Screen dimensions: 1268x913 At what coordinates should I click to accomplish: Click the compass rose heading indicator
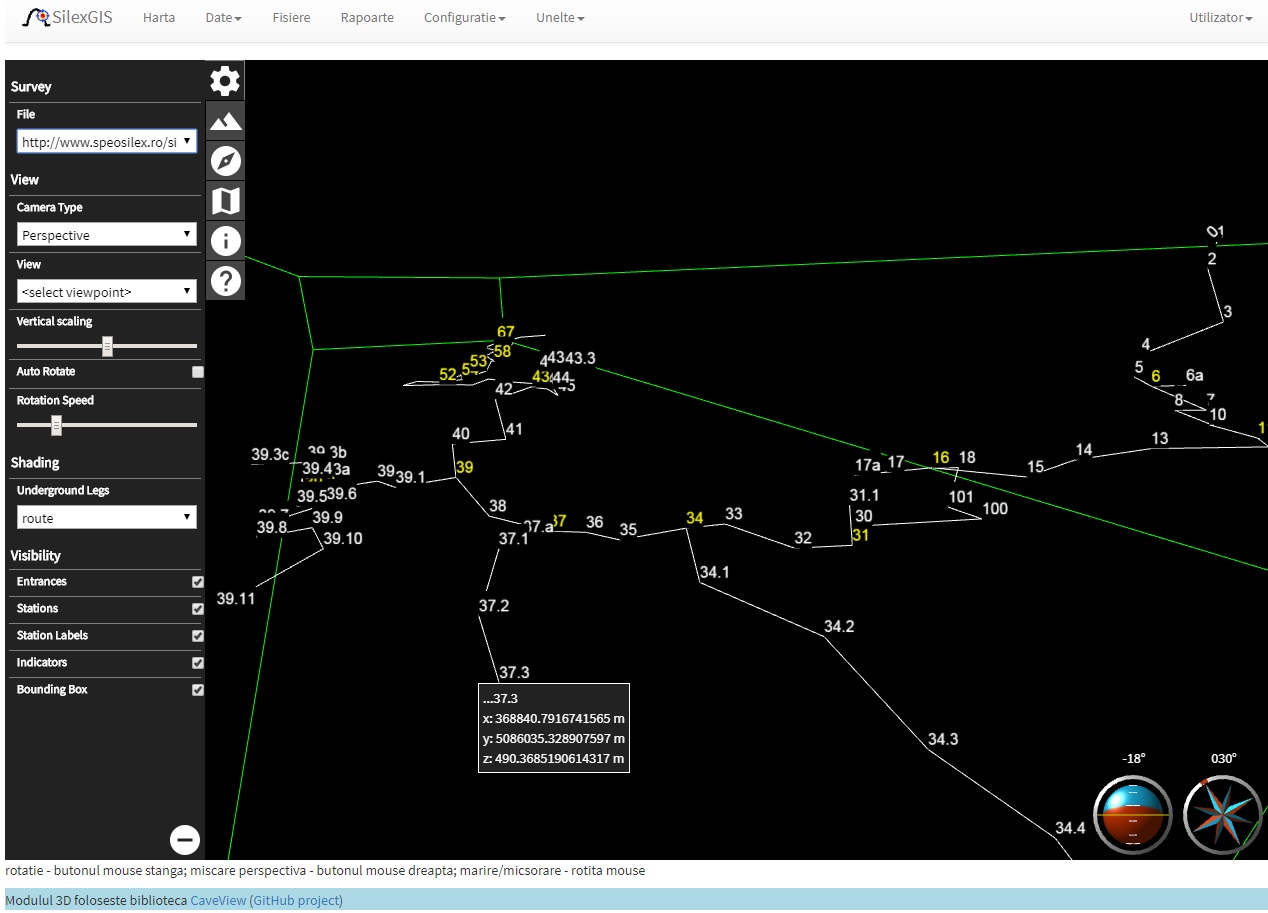pyautogui.click(x=1223, y=814)
